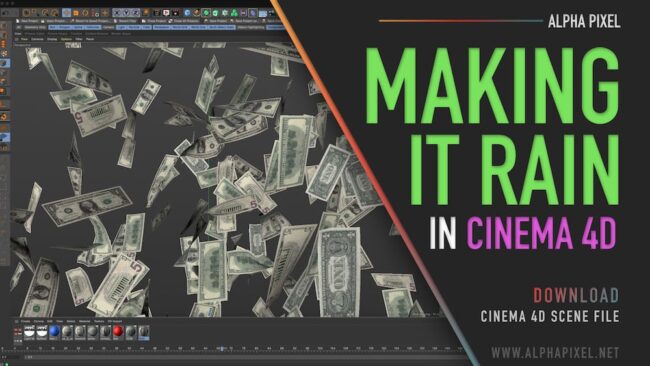Image resolution: width=650 pixels, height=366 pixels.
Task: Open Material Manager Texture menu
Action: coord(99,321)
